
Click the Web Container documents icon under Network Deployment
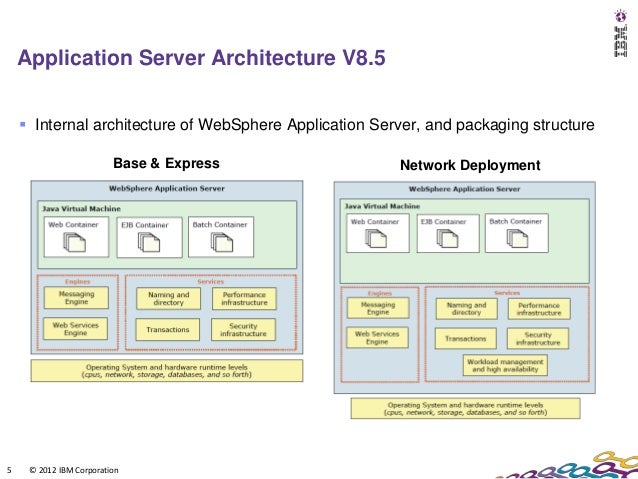click(x=376, y=238)
